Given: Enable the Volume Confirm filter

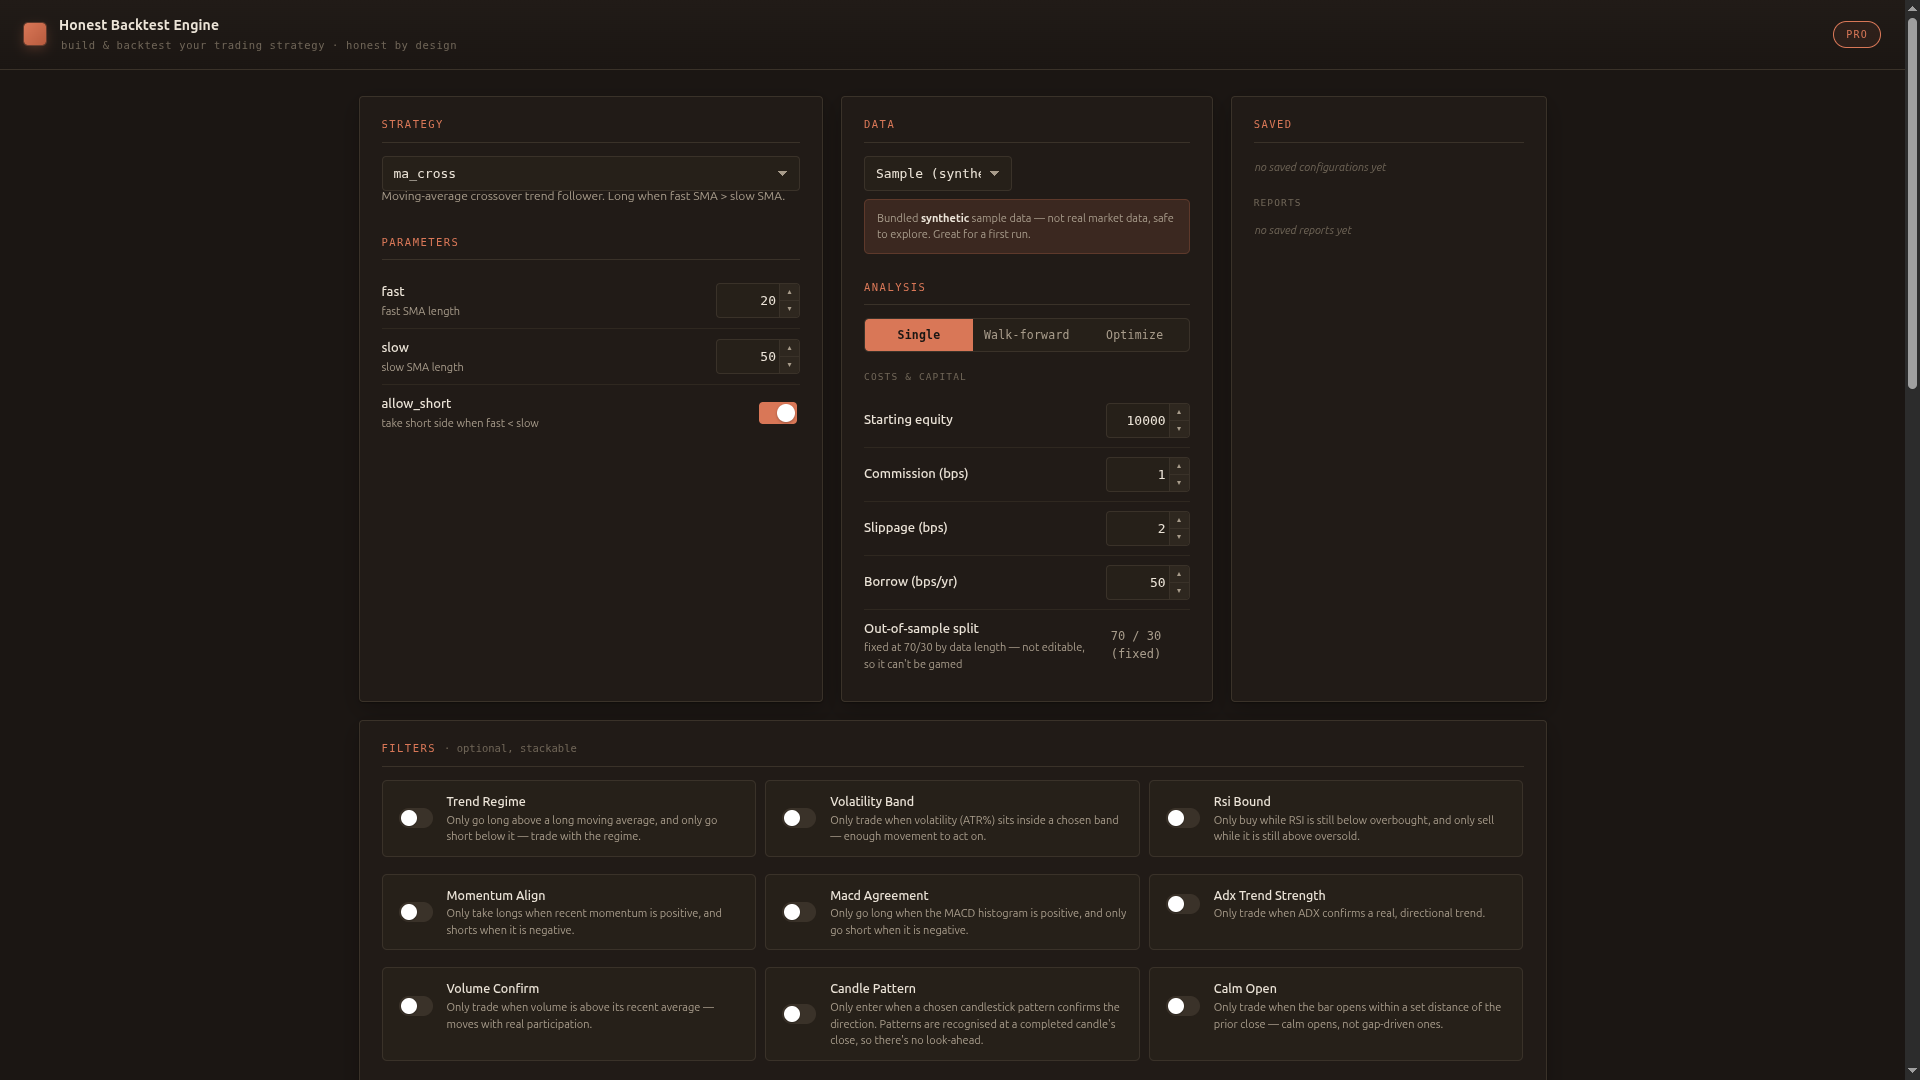Looking at the screenshot, I should pos(415,1006).
